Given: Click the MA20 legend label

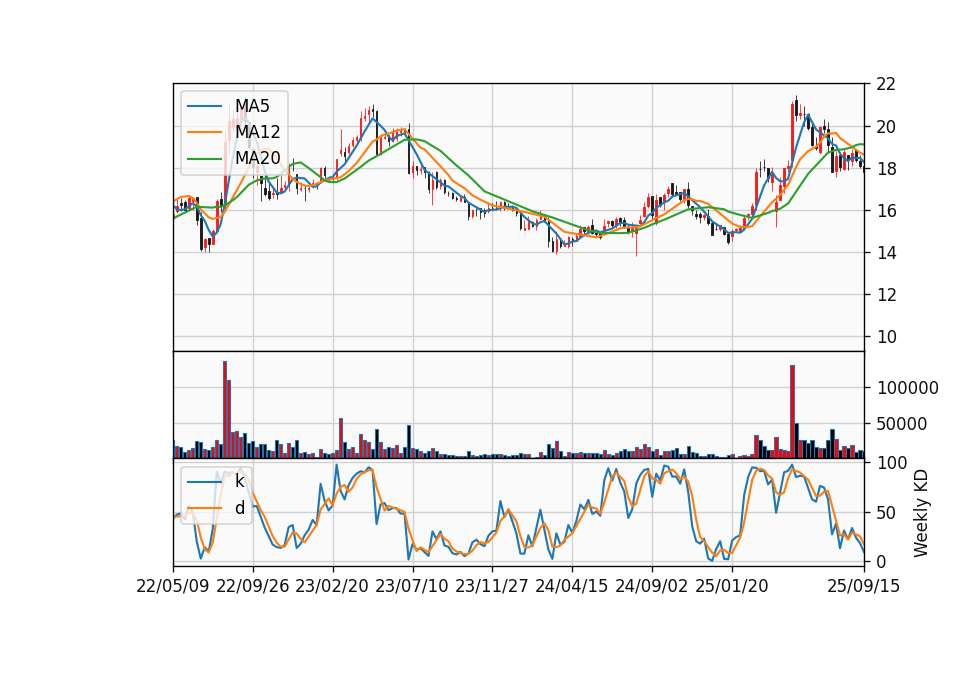Looking at the screenshot, I should (x=258, y=159).
